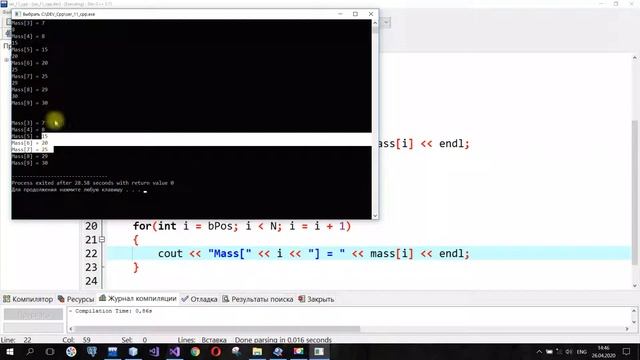The image size is (640, 360).
Task: Open the volume control in system tray
Action: [x=568, y=351]
